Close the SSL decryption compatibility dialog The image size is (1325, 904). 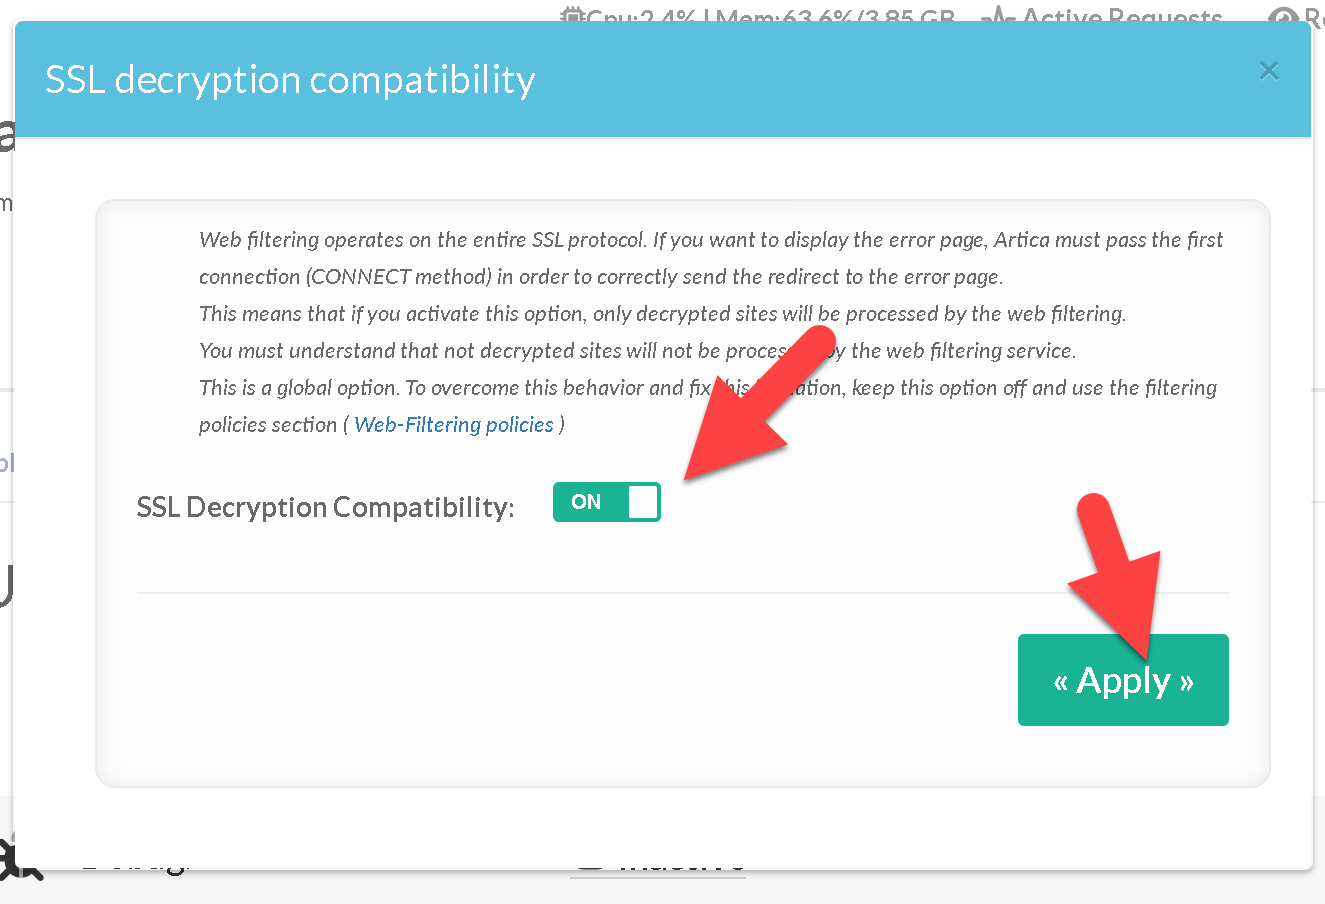tap(1269, 71)
